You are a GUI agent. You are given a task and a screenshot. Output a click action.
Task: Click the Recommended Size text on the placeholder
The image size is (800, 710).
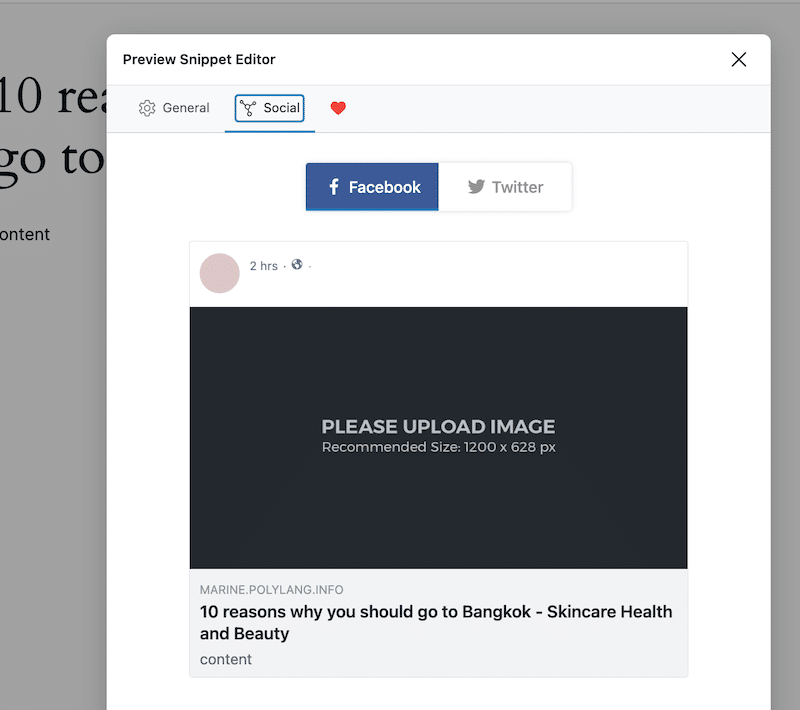pyautogui.click(x=438, y=447)
